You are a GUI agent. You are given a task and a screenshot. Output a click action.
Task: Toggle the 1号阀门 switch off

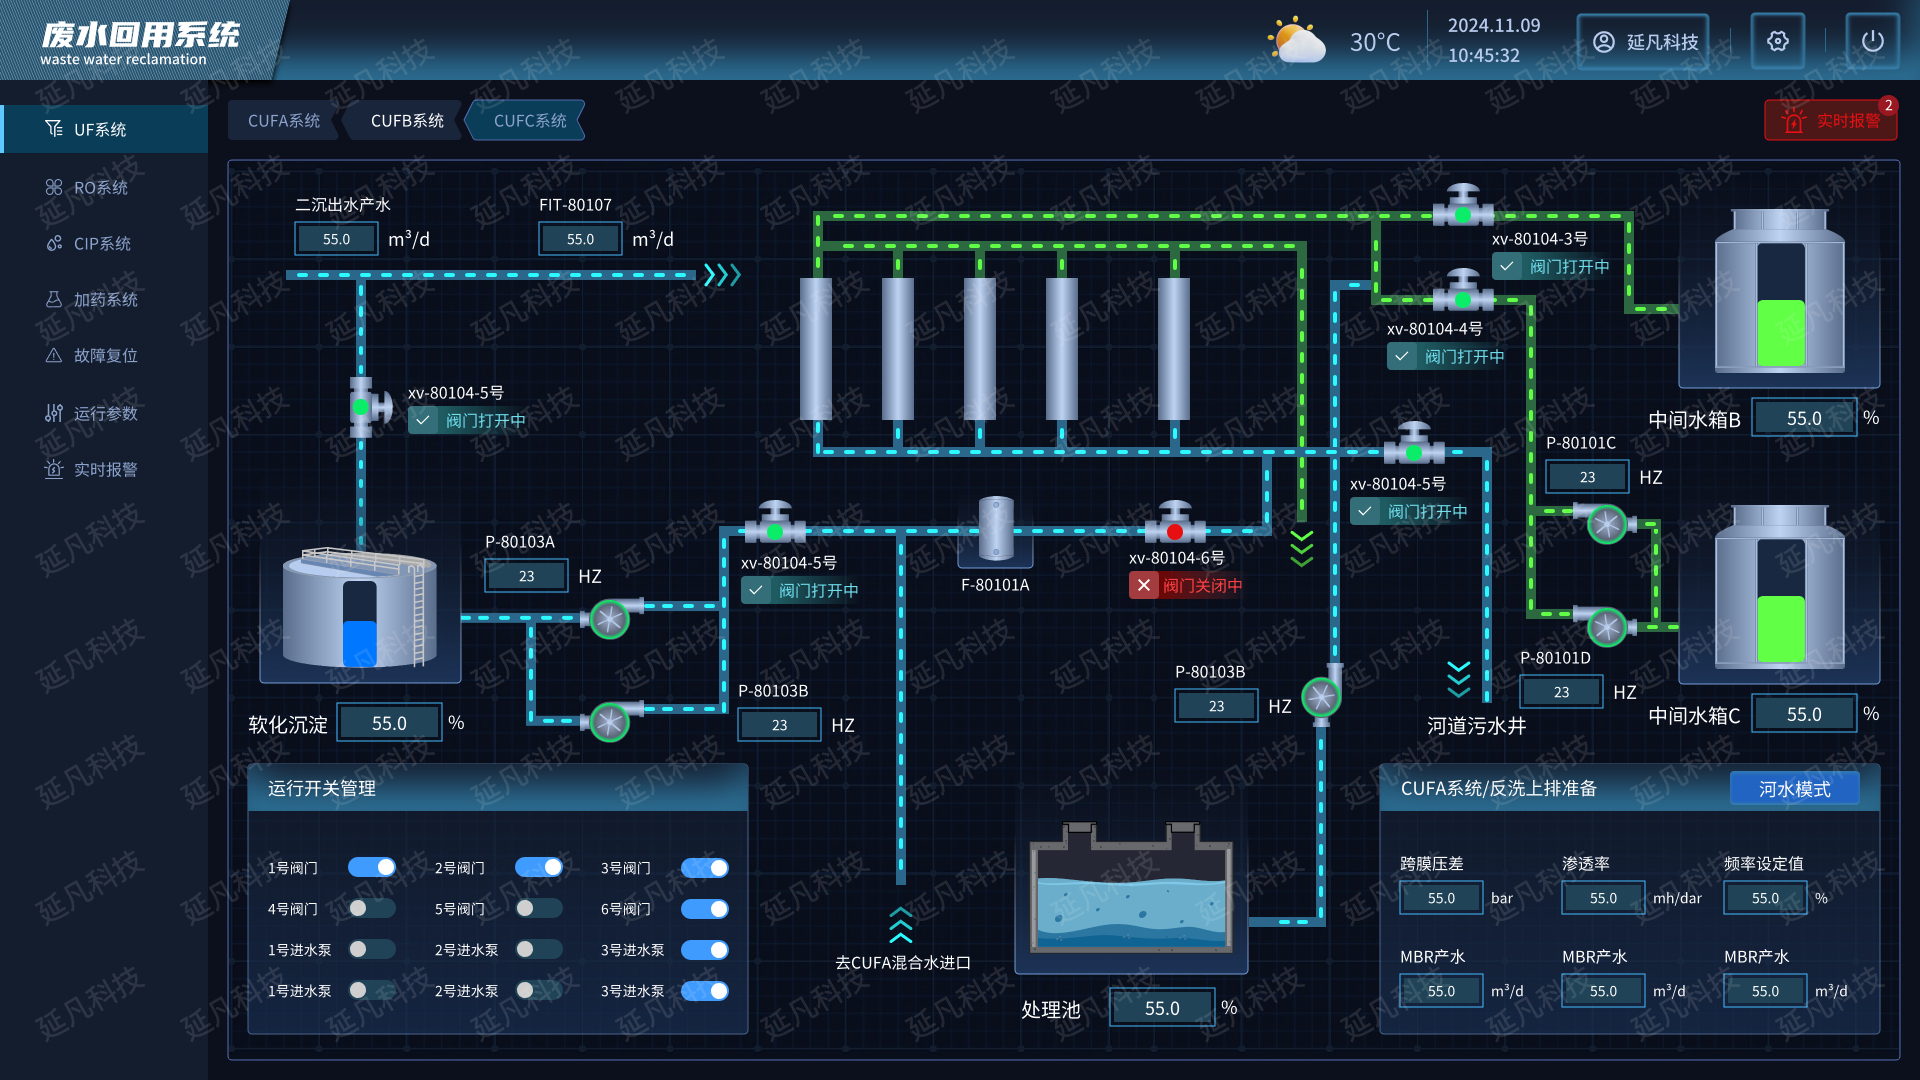coord(372,867)
